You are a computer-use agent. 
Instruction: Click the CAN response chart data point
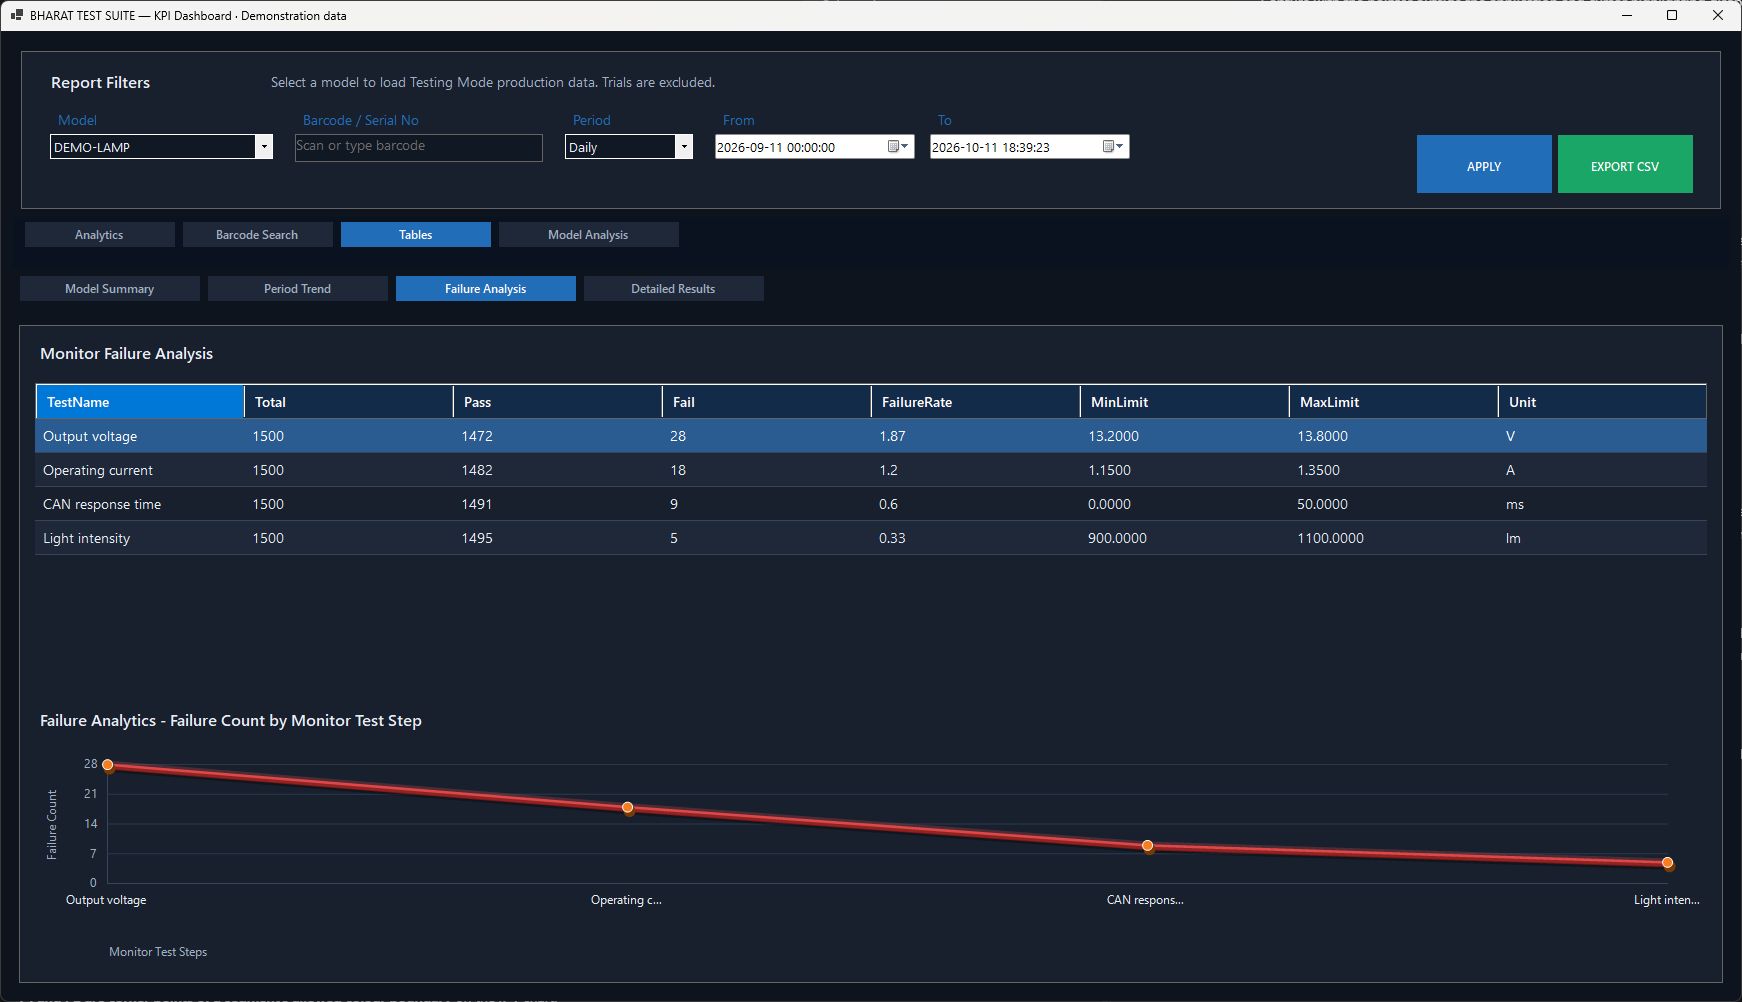1148,846
